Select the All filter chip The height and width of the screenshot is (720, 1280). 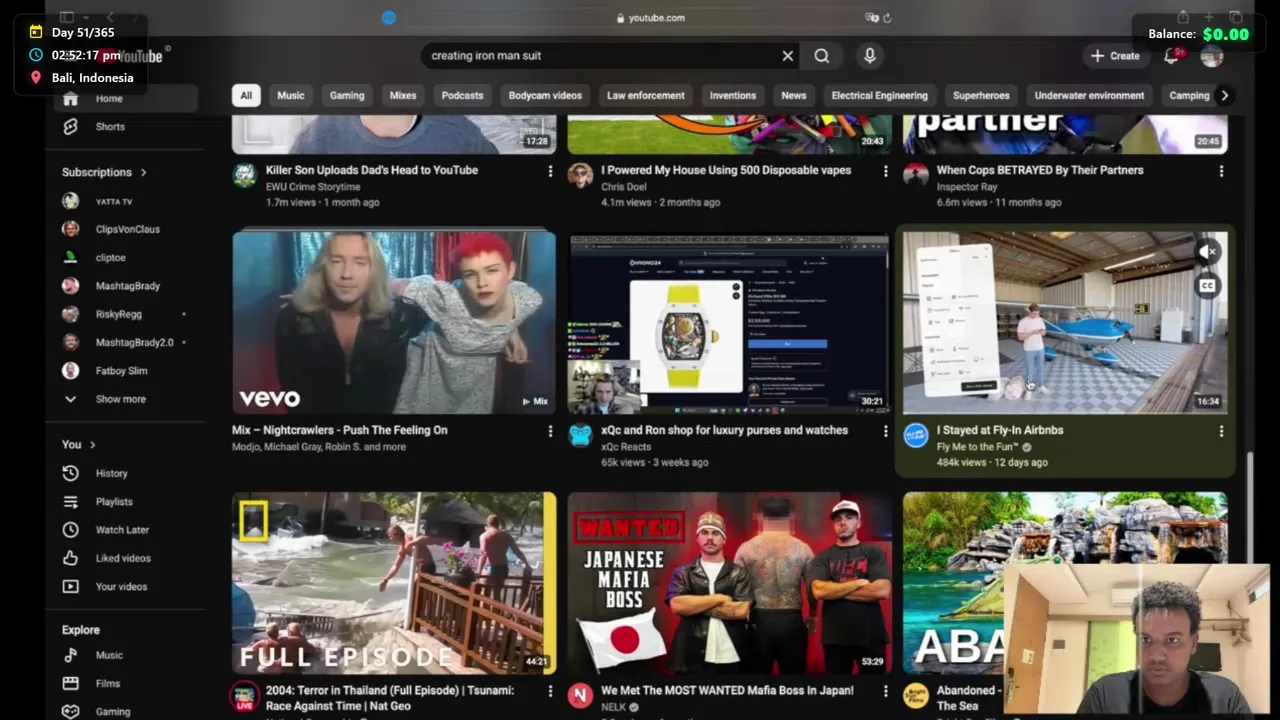point(246,96)
